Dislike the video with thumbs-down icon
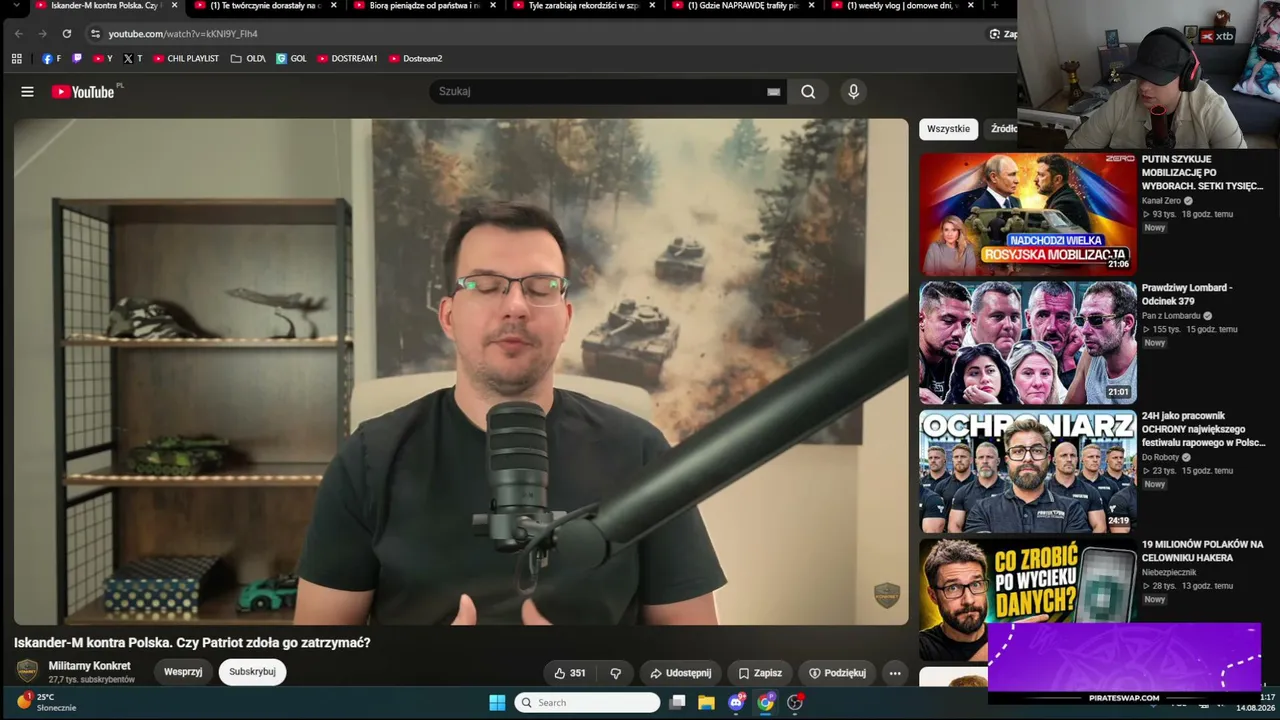The width and height of the screenshot is (1280, 720). tap(616, 673)
